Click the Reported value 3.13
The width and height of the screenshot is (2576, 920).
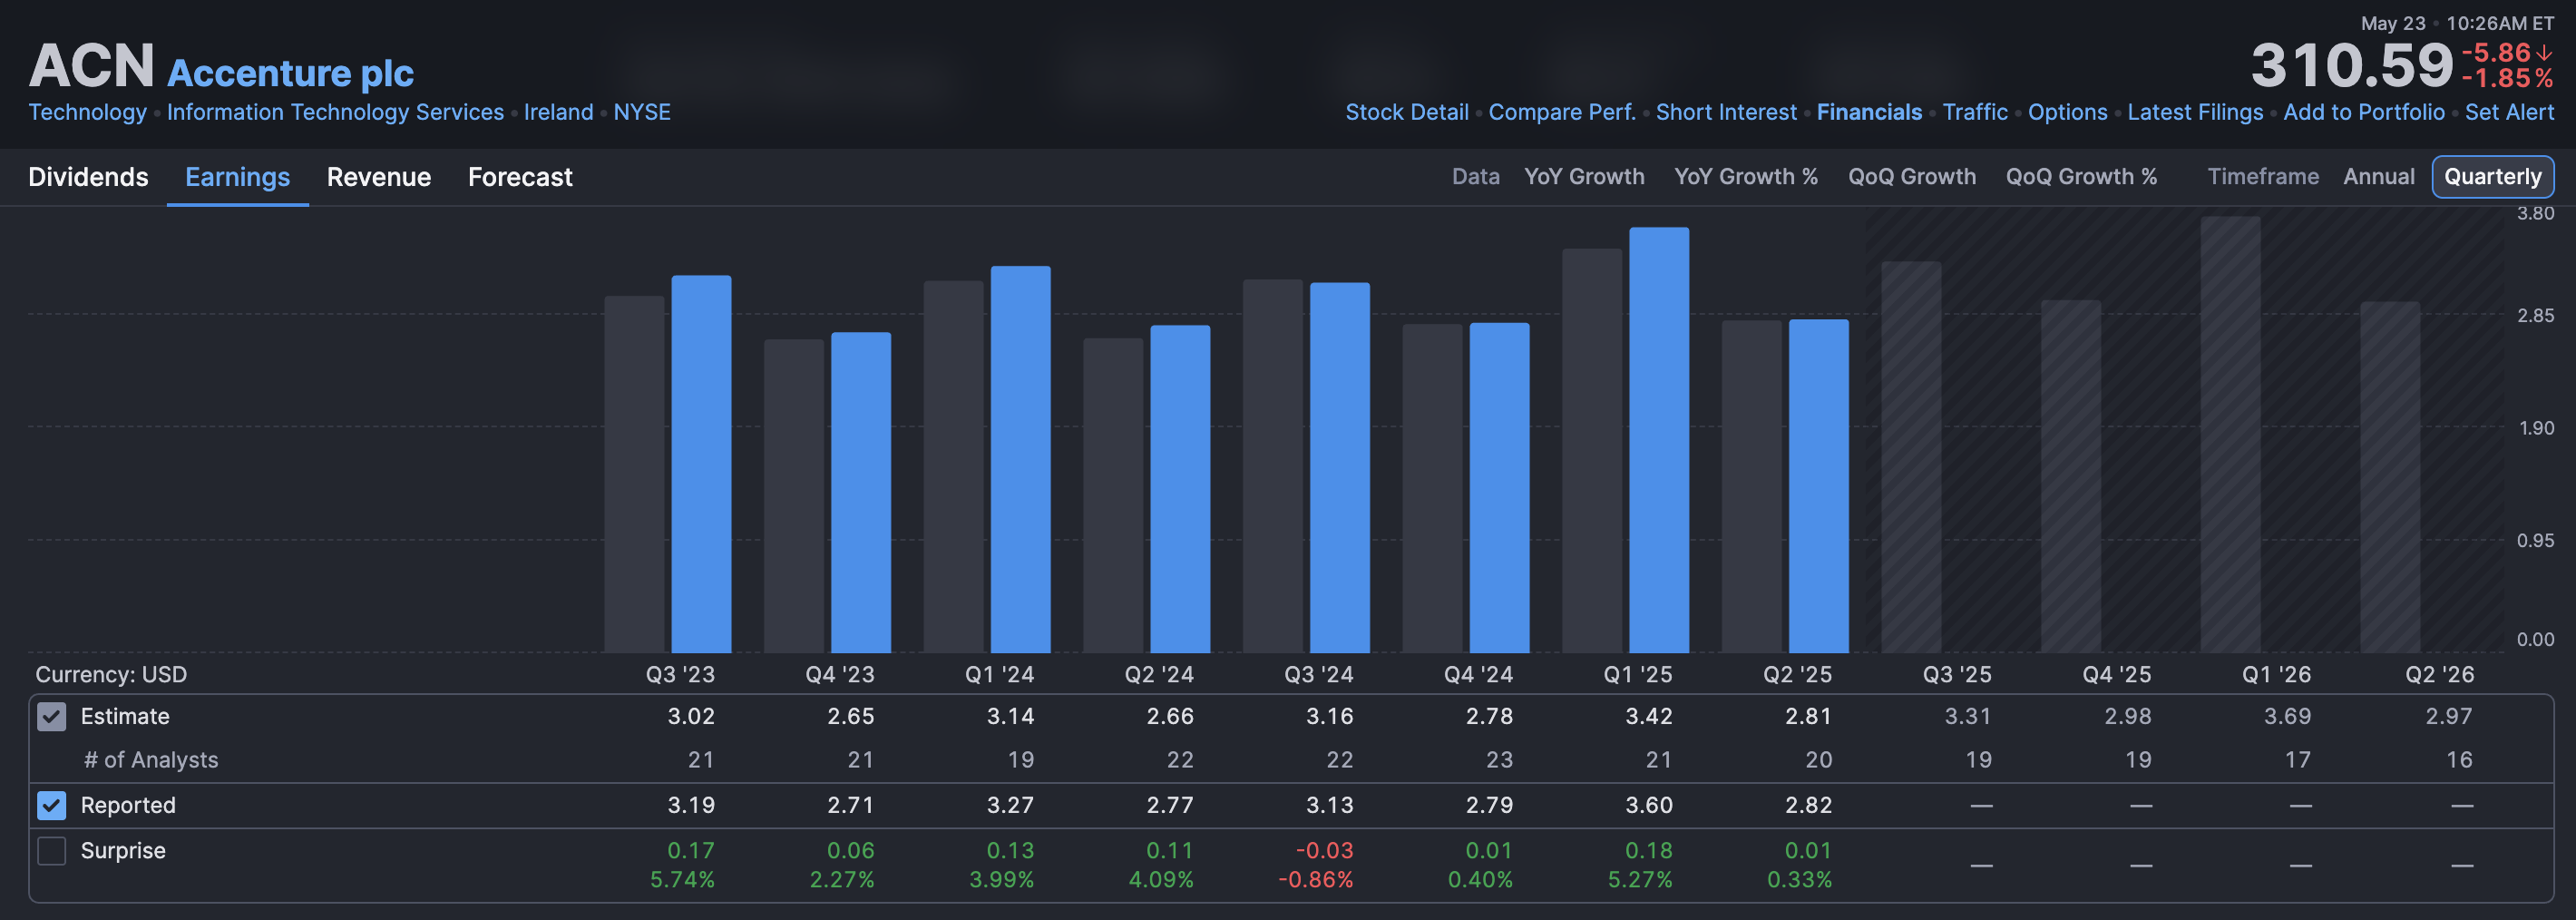[x=1329, y=805]
